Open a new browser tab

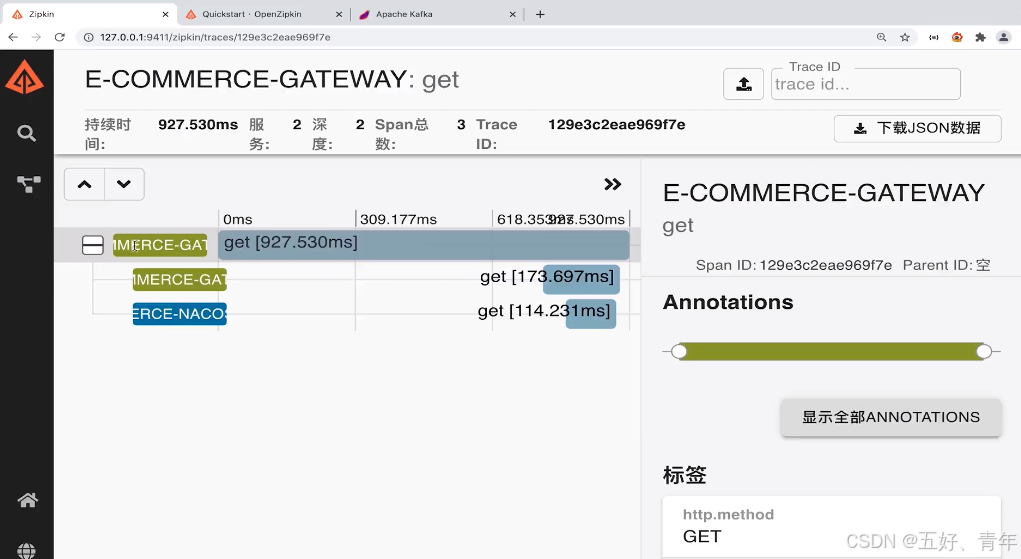pyautogui.click(x=540, y=14)
